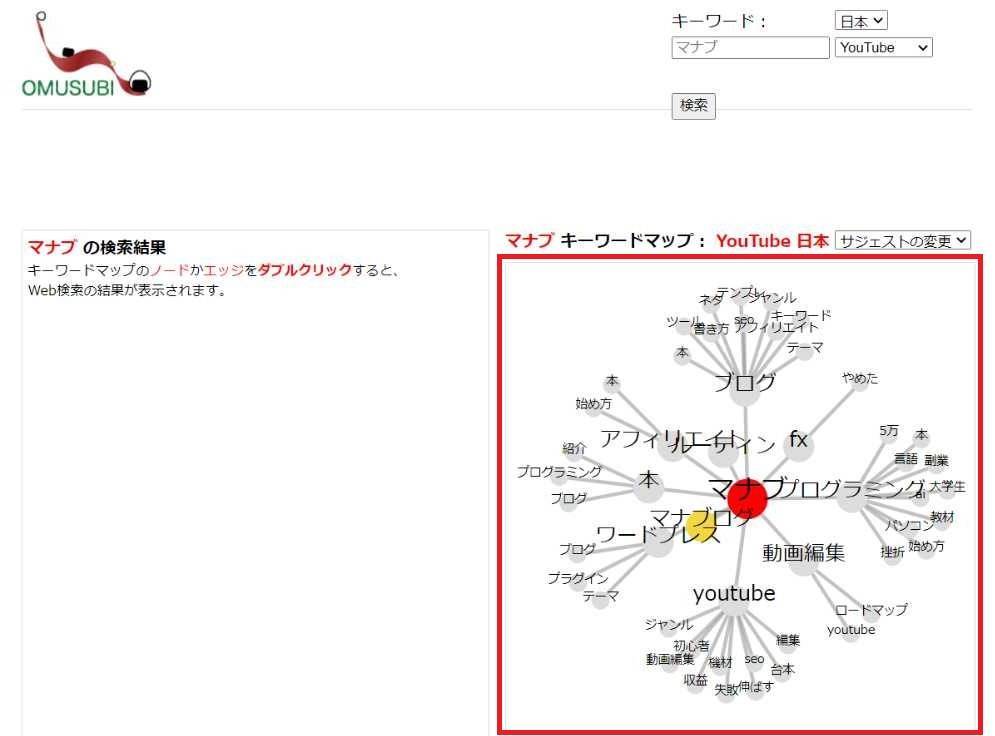Click the ツール node
The height and width of the screenshot is (736, 995).
(683, 325)
